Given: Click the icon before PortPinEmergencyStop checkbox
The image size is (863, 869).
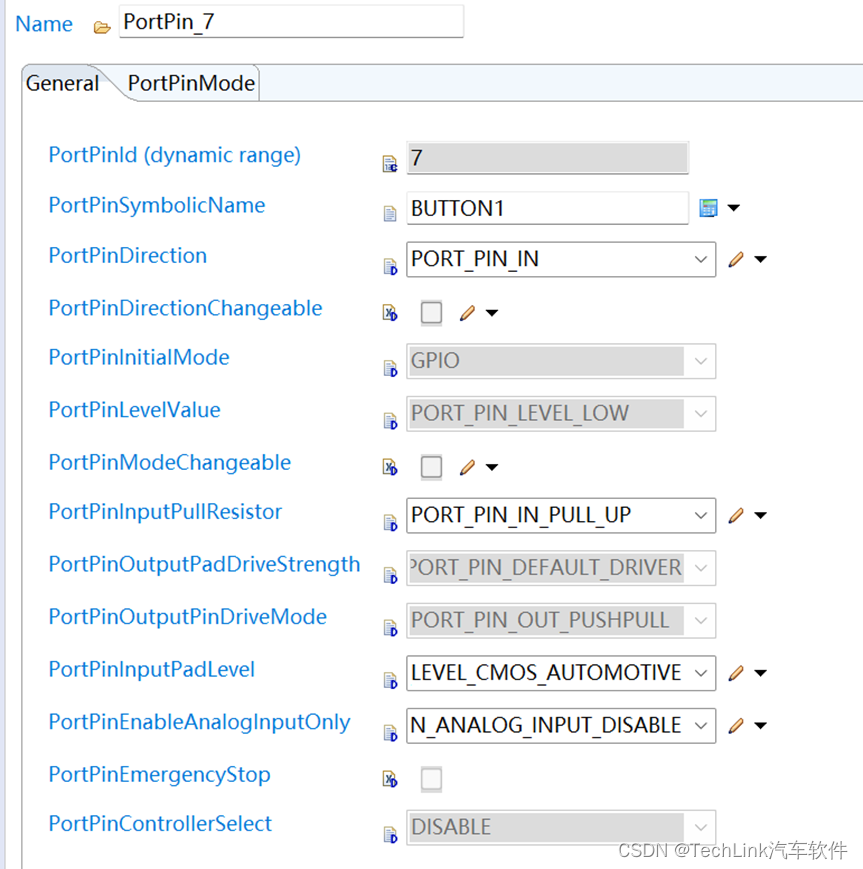Looking at the screenshot, I should pyautogui.click(x=390, y=779).
